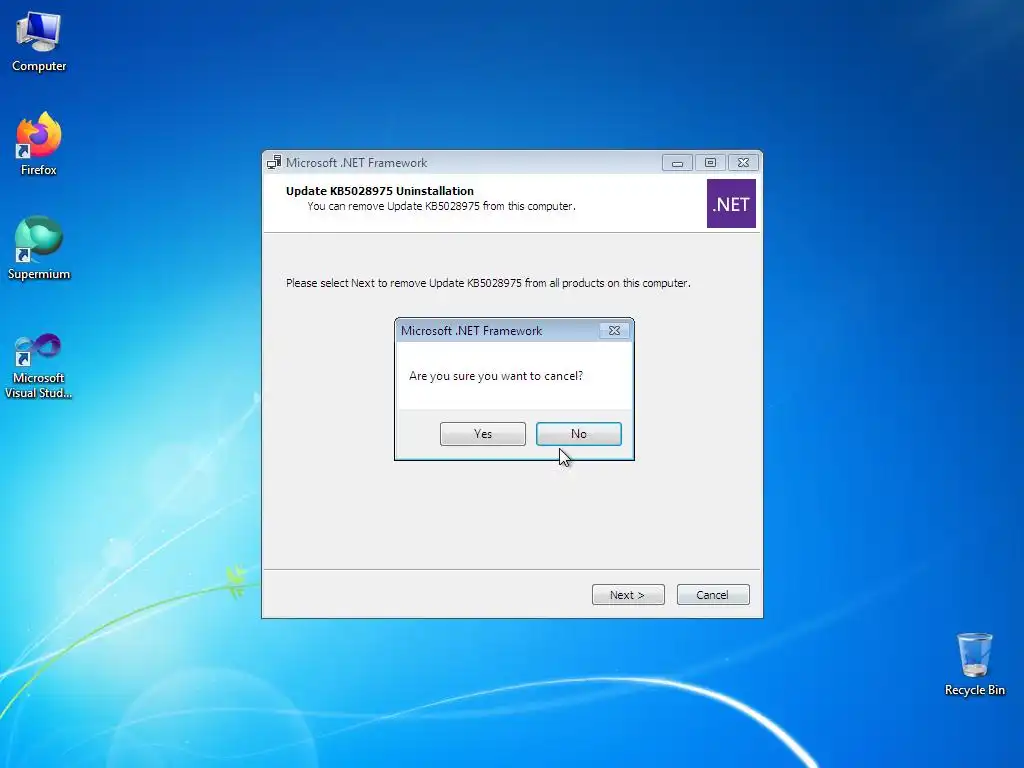Click the purple .NET logo
The image size is (1024, 768).
(731, 204)
